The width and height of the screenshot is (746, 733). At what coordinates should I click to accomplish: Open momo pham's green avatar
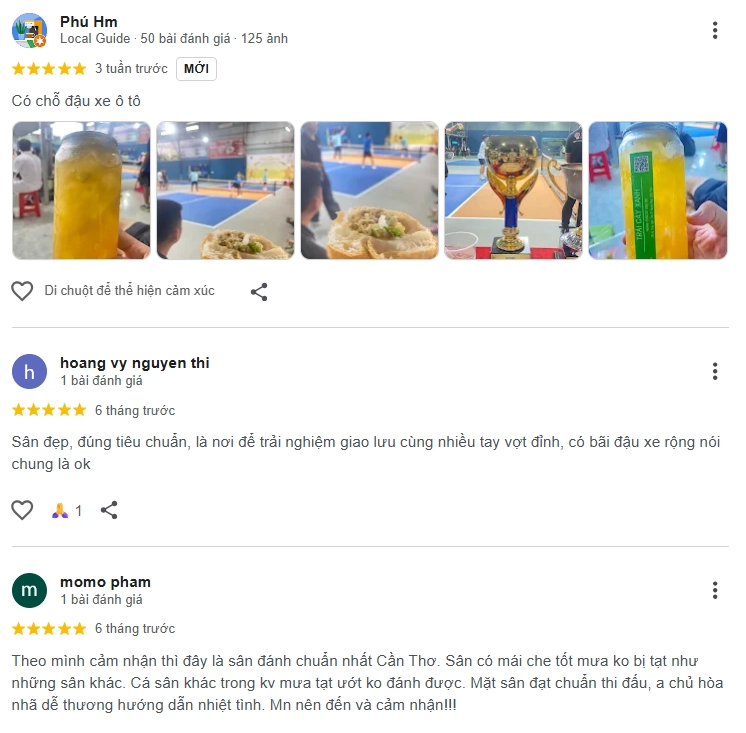click(x=29, y=590)
